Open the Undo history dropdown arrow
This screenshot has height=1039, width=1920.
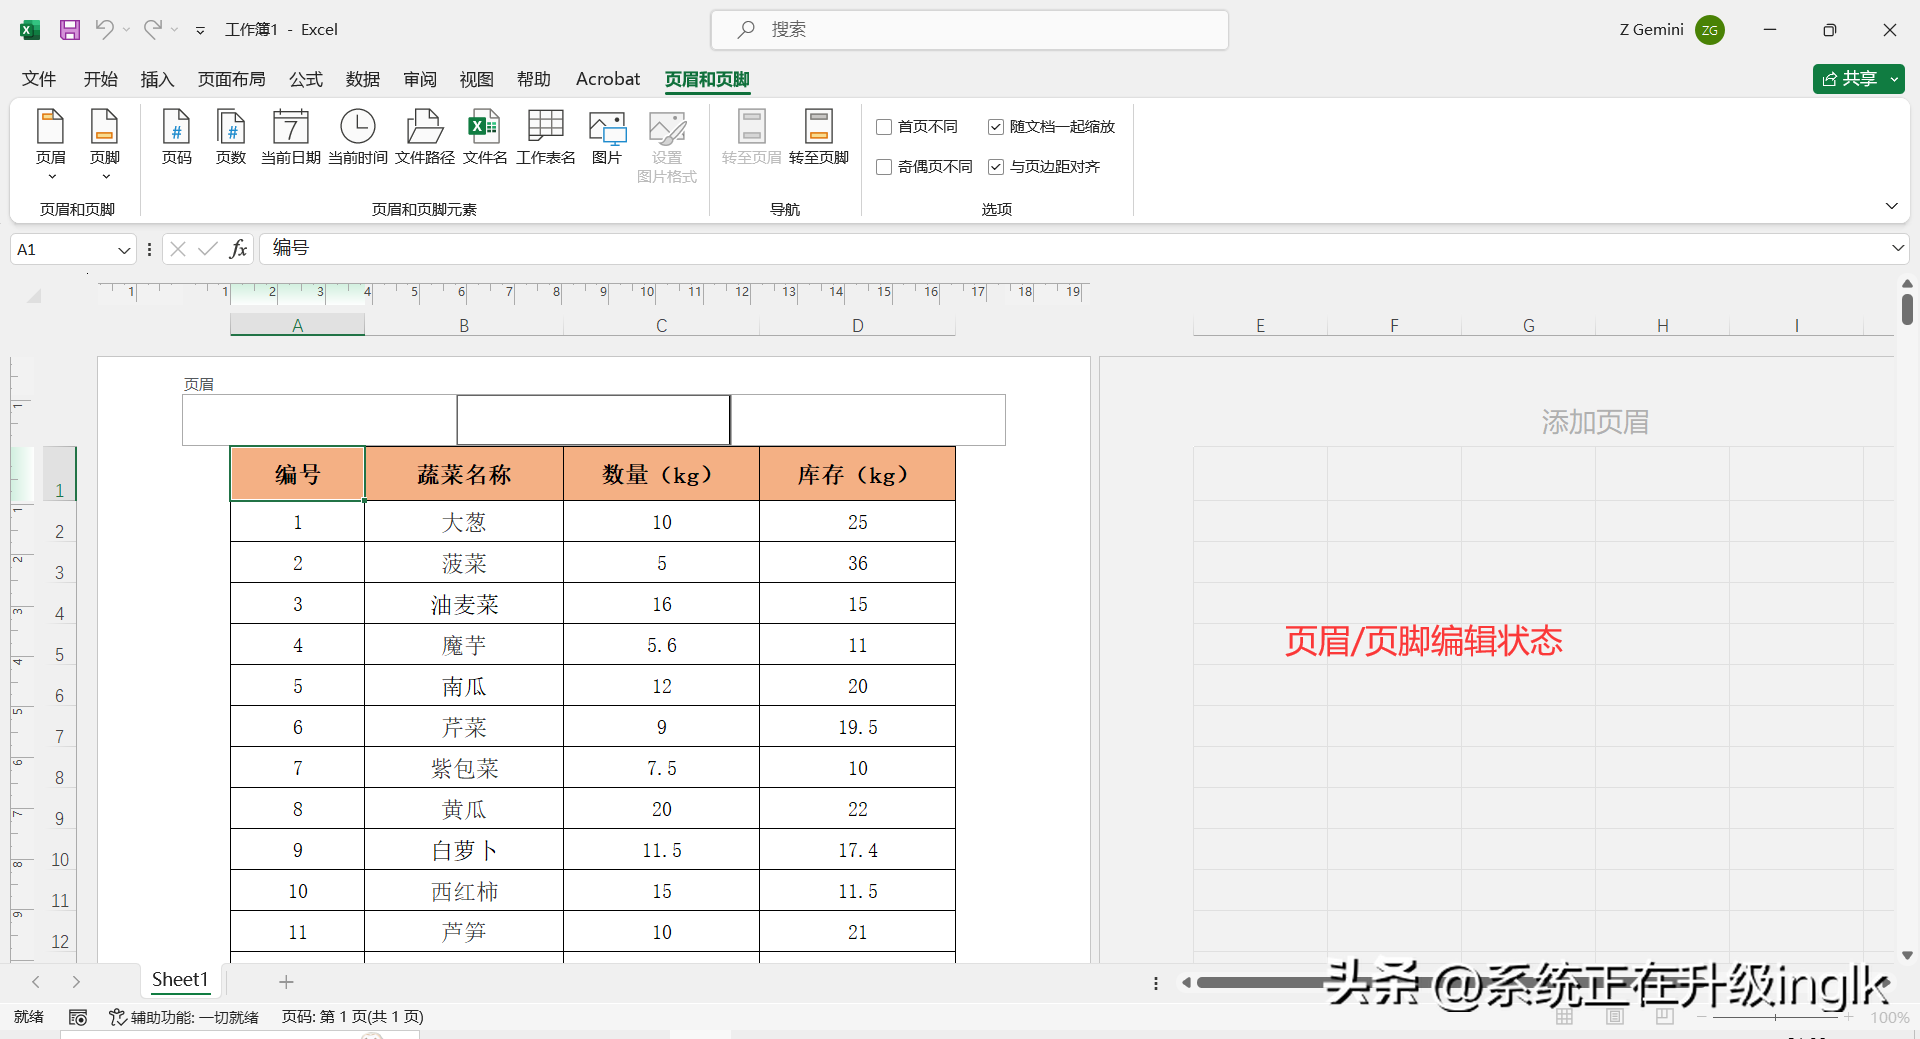tap(127, 30)
